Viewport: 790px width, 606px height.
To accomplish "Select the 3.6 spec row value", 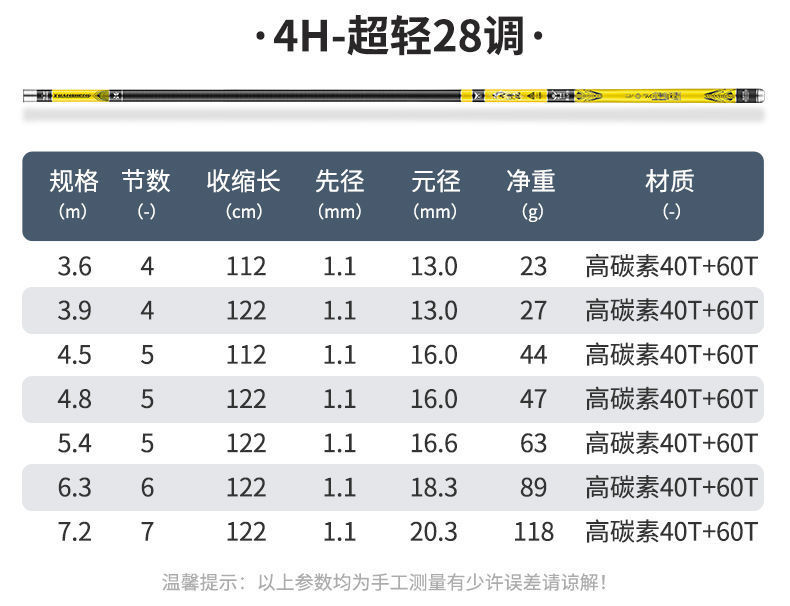I will coord(75,266).
